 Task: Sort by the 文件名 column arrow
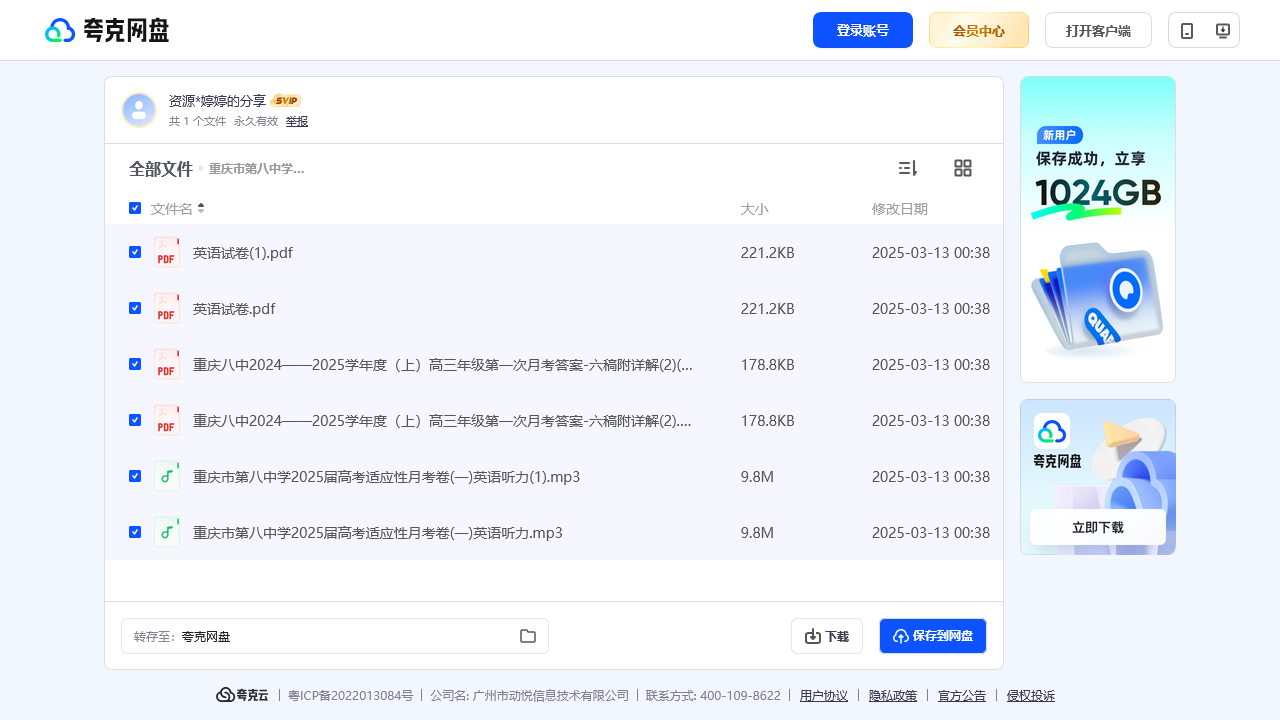[201, 208]
